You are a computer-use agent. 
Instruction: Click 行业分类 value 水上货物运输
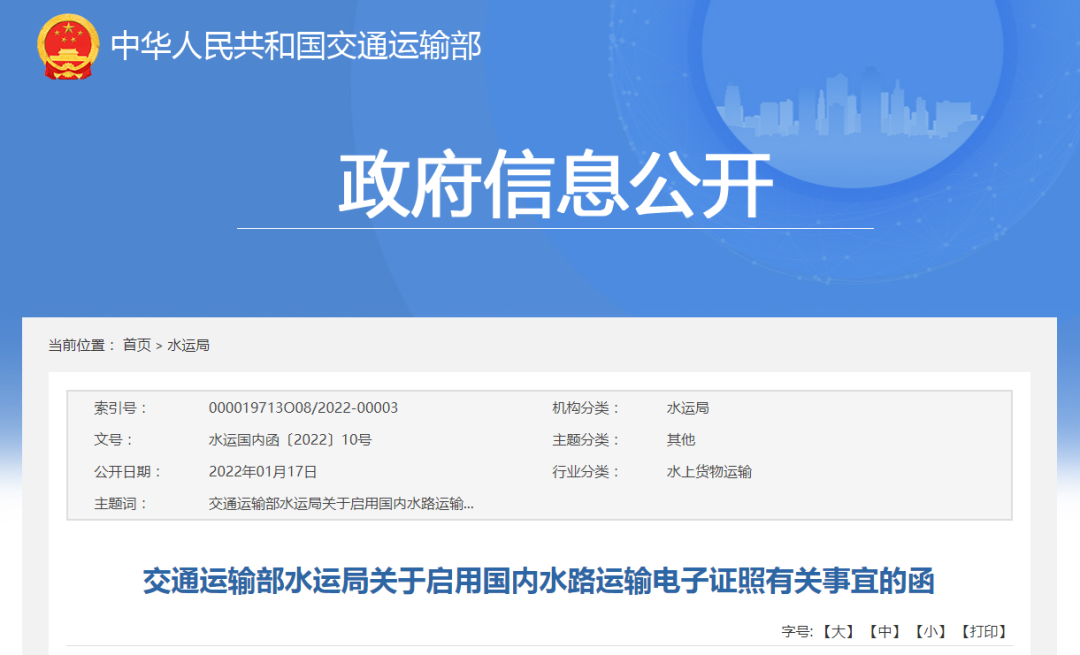709,472
